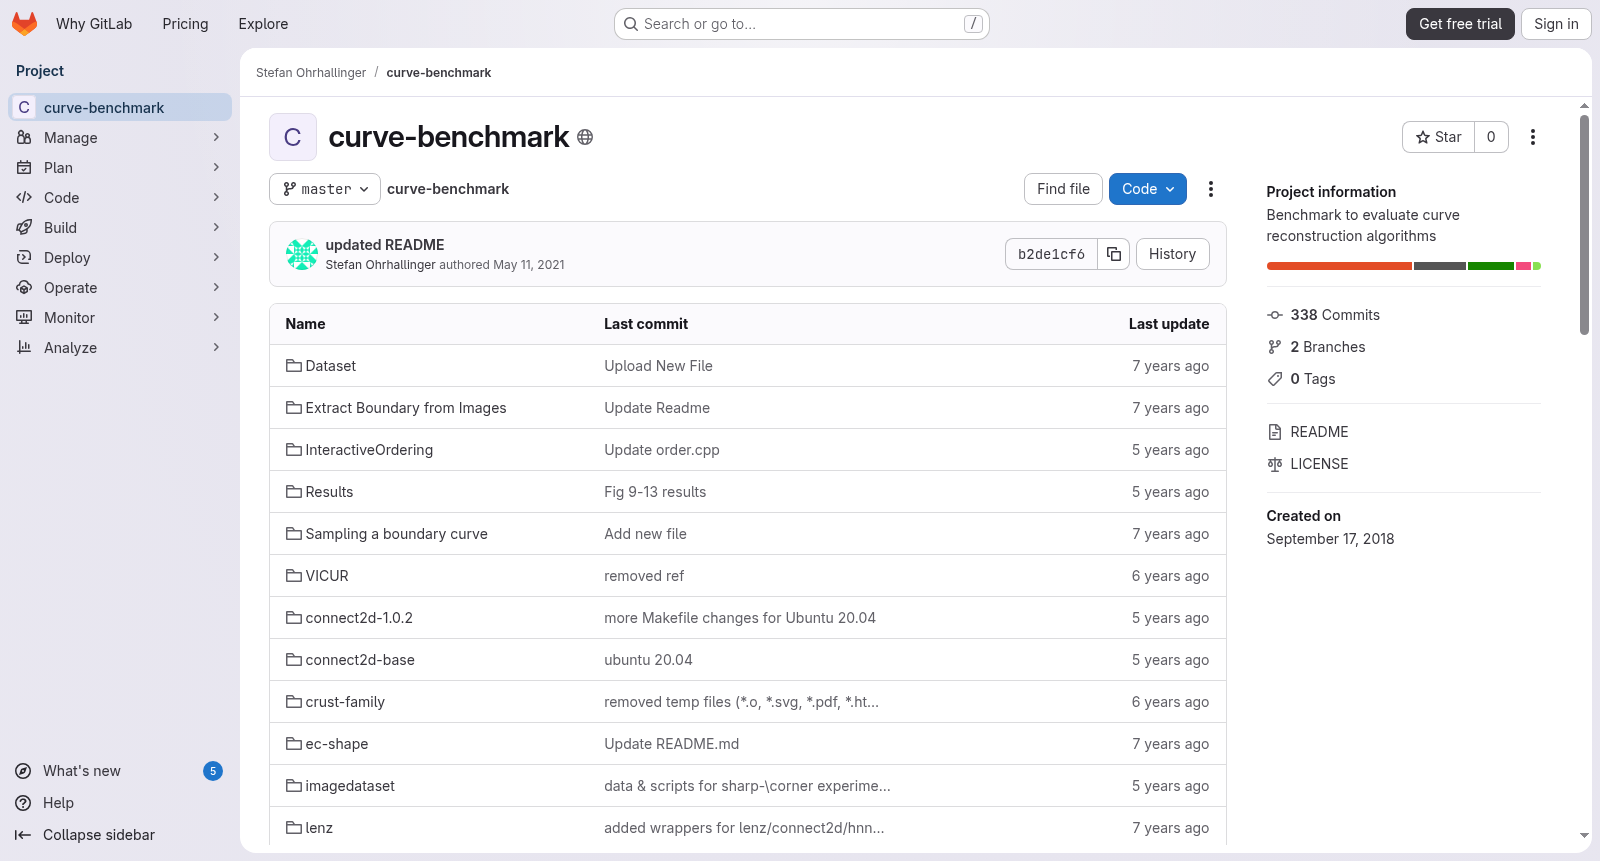1600x861 pixels.
Task: Select curve-benchmark in the sidebar
Action: point(120,107)
